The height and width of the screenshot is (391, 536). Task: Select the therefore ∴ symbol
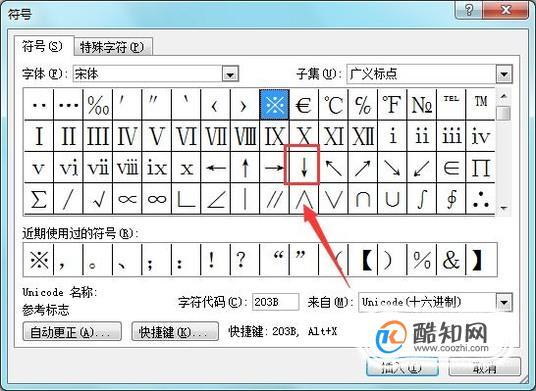click(x=480, y=199)
